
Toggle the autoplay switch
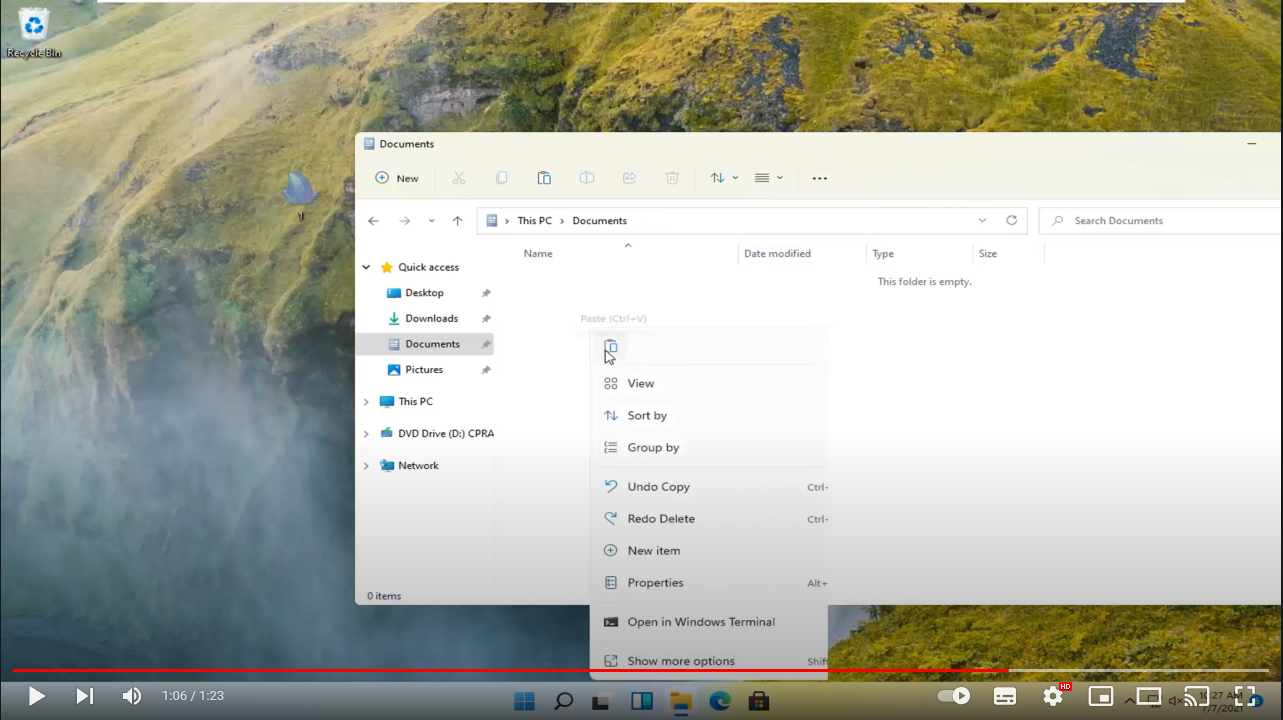[x=953, y=696]
